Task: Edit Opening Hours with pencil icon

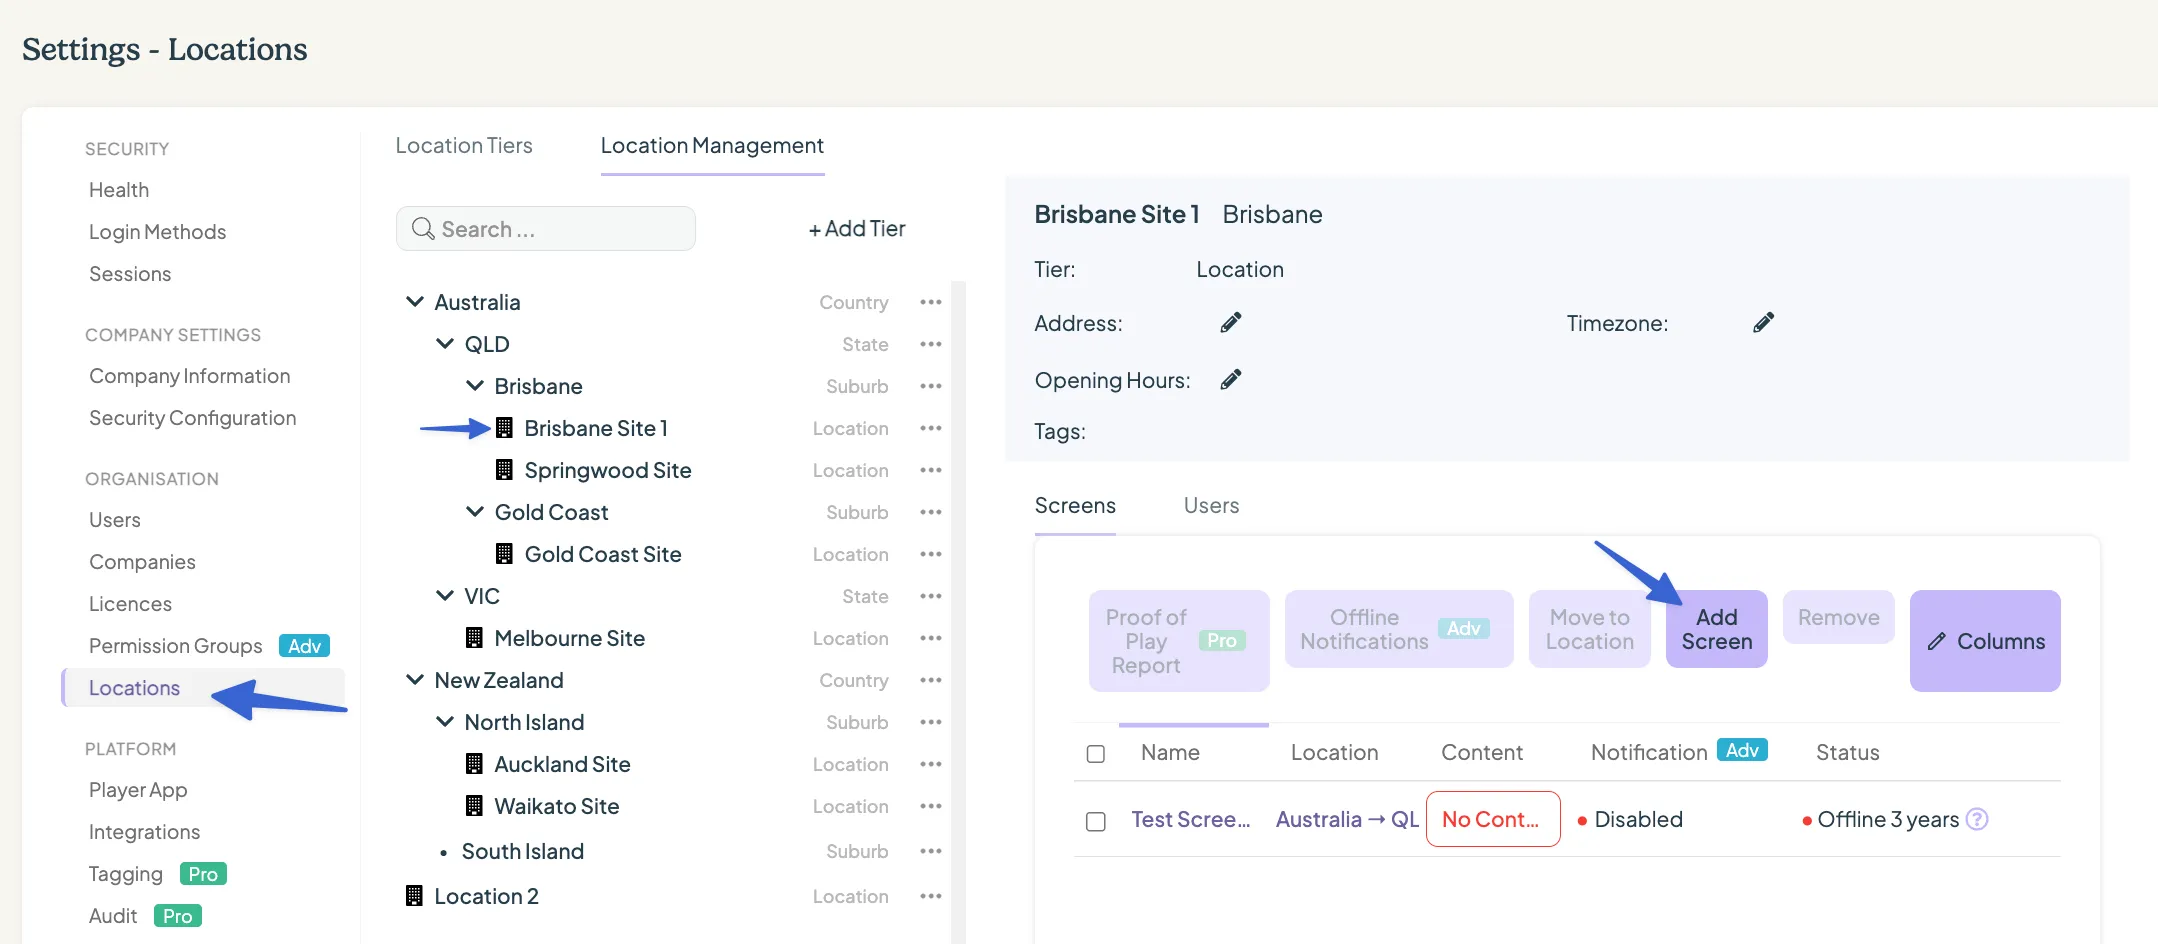Action: tap(1231, 379)
